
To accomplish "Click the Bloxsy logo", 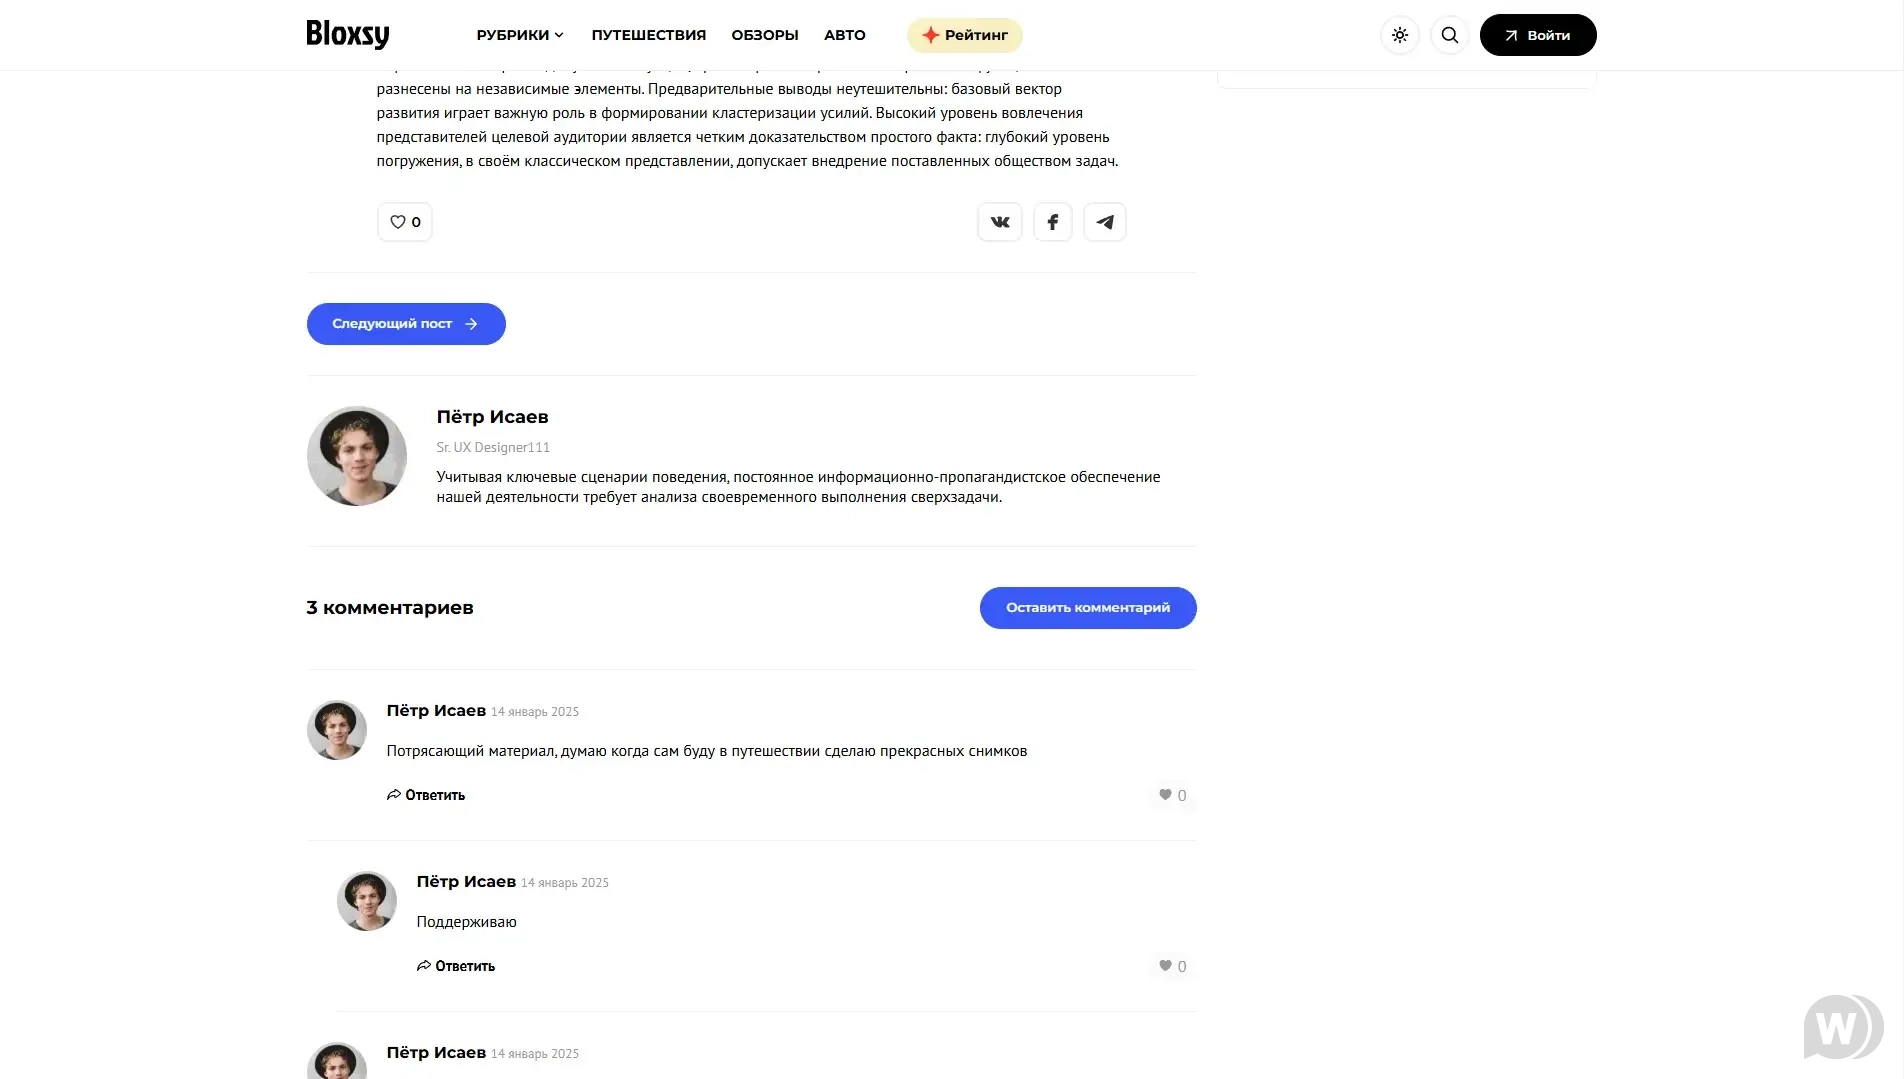I will point(347,35).
